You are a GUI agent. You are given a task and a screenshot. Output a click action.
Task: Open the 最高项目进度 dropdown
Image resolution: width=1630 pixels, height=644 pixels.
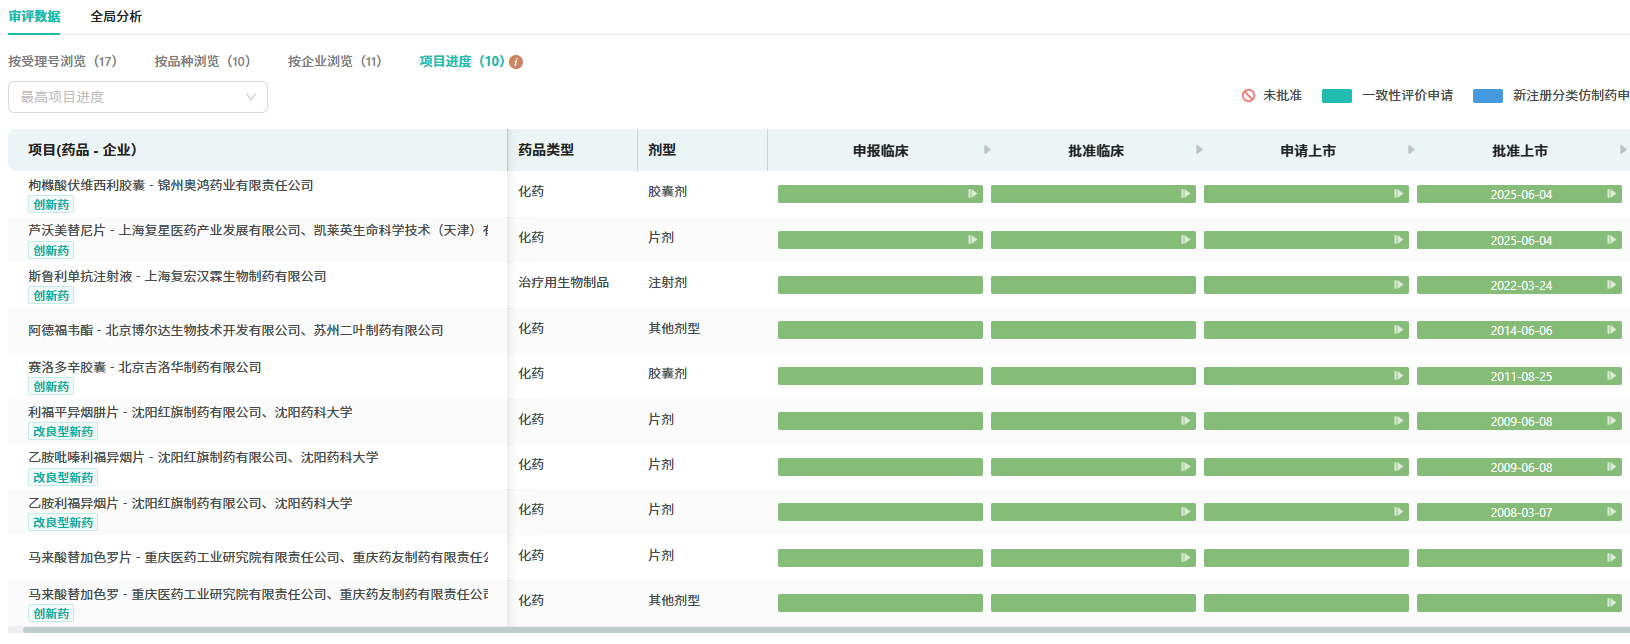(x=138, y=97)
